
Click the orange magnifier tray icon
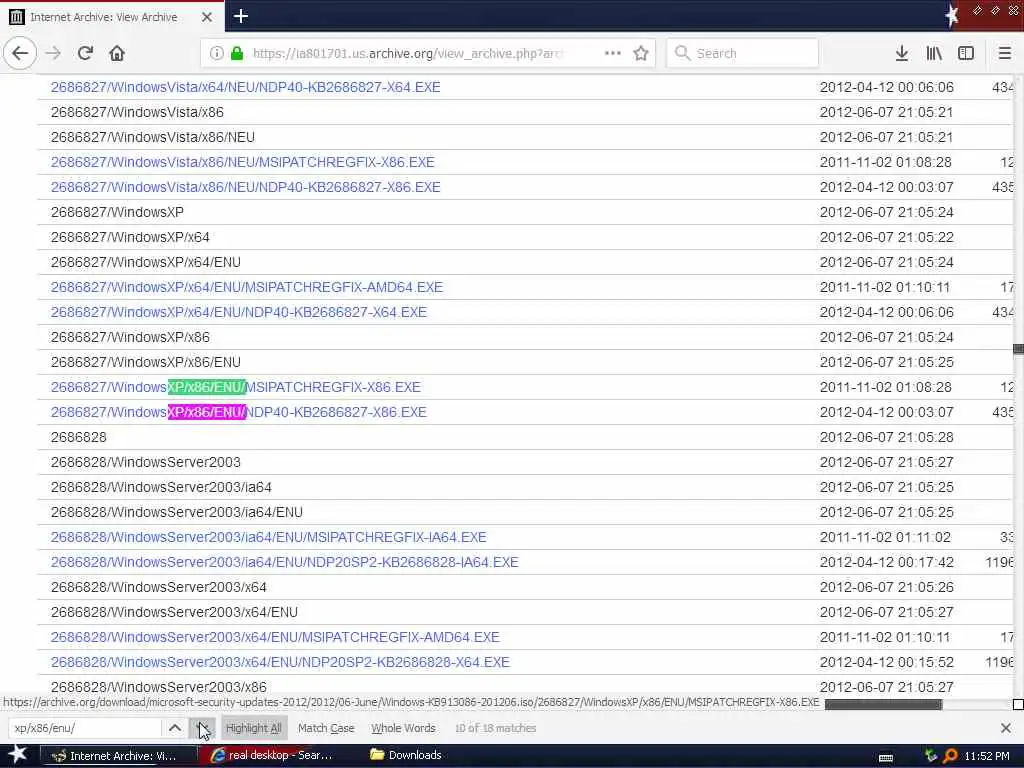[x=950, y=756]
